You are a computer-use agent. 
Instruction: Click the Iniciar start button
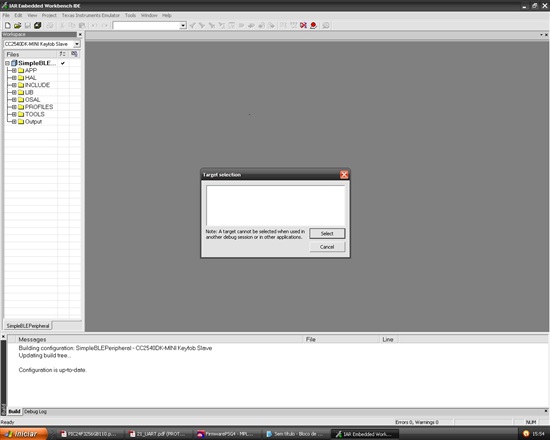[x=24, y=434]
